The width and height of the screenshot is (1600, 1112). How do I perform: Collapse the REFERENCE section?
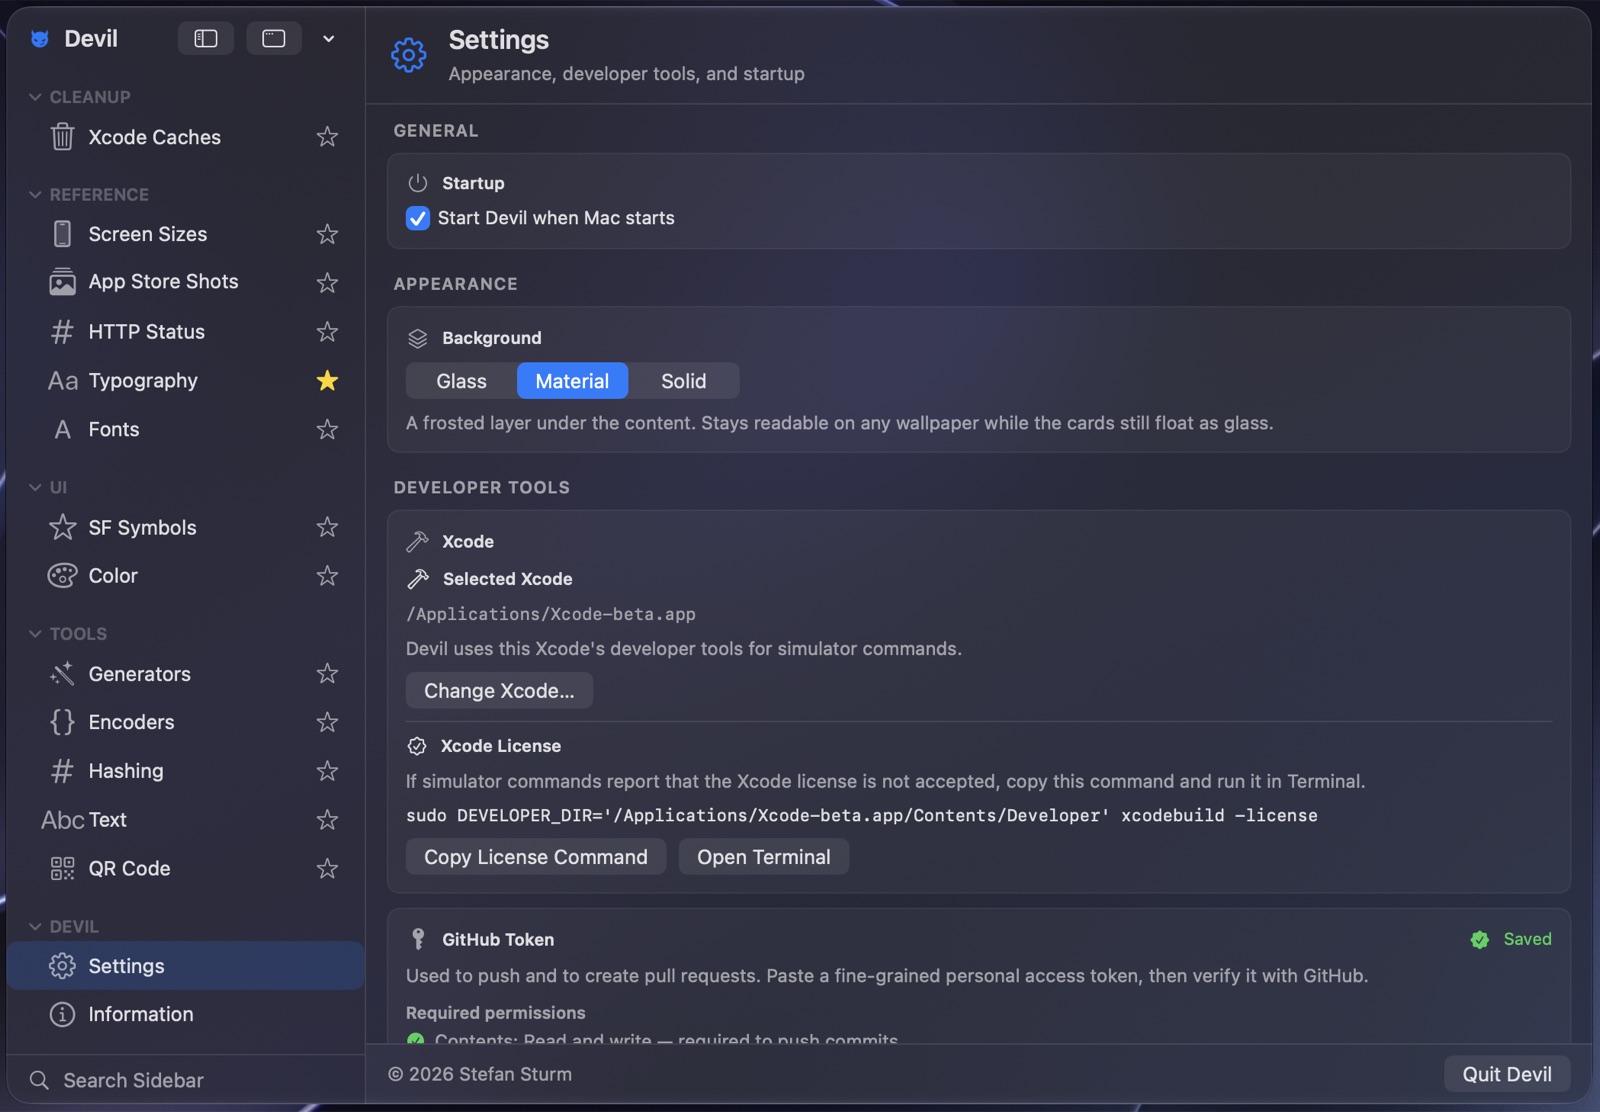coord(35,194)
